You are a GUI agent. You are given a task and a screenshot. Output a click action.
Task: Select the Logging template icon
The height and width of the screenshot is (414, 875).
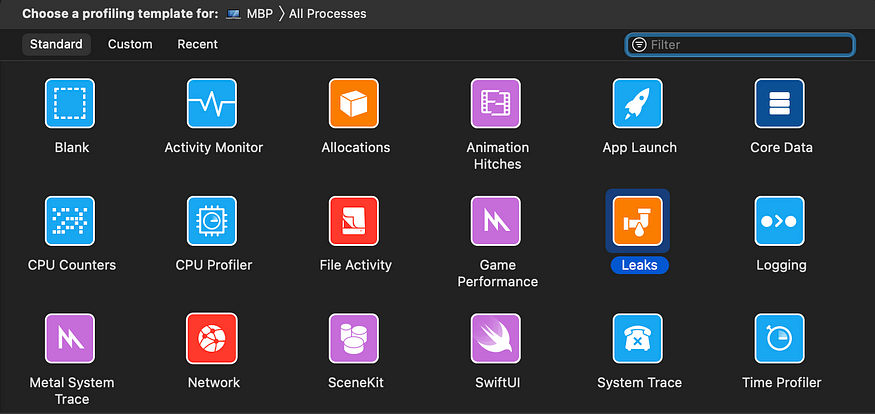pyautogui.click(x=780, y=221)
